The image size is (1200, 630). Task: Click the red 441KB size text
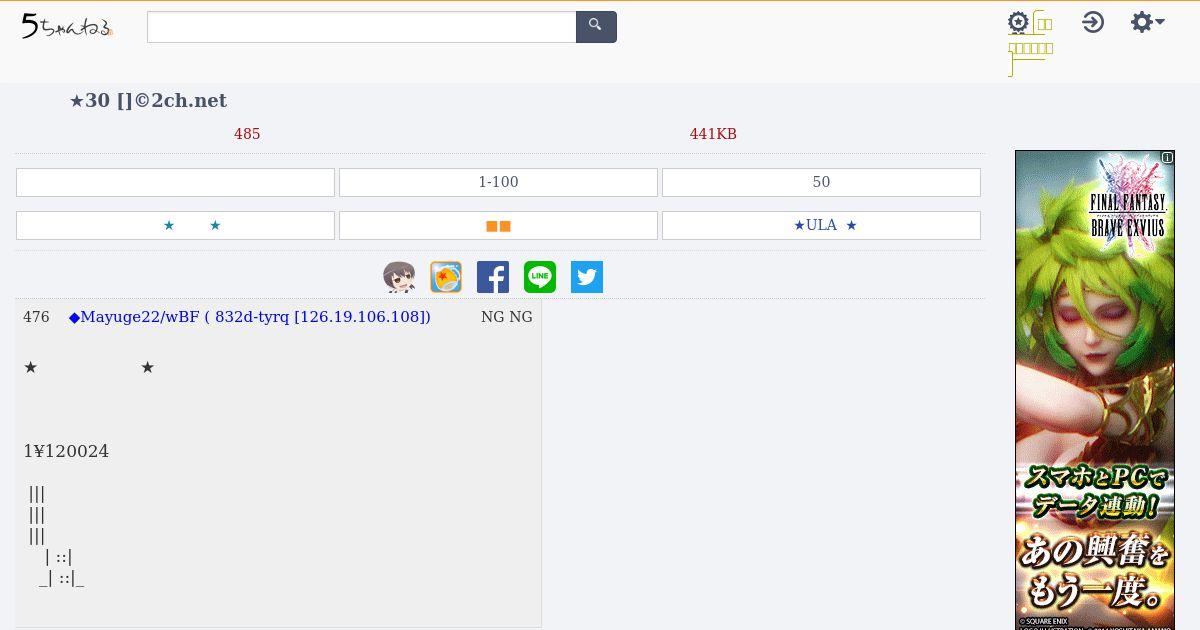pyautogui.click(x=713, y=134)
